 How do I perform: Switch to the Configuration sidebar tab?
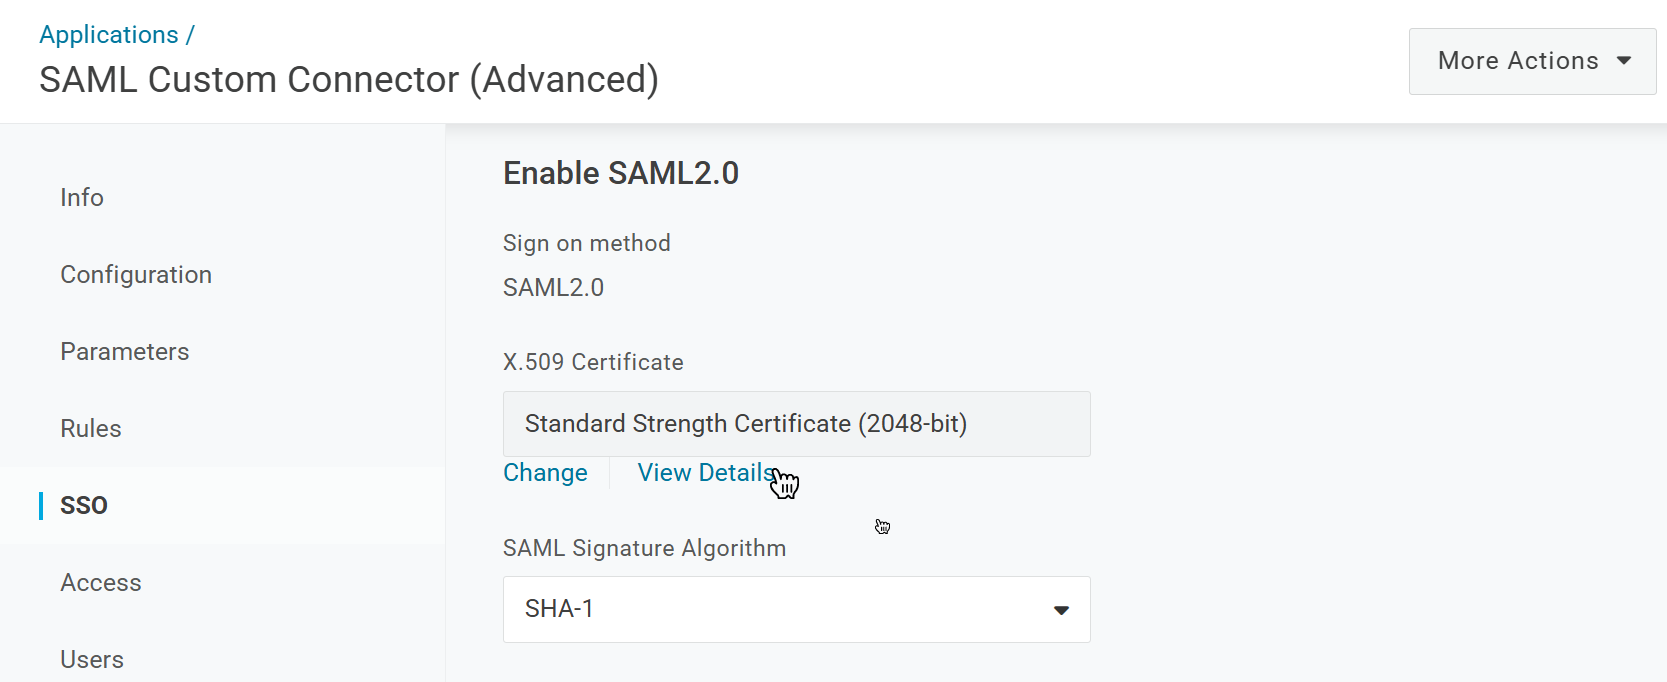point(136,275)
